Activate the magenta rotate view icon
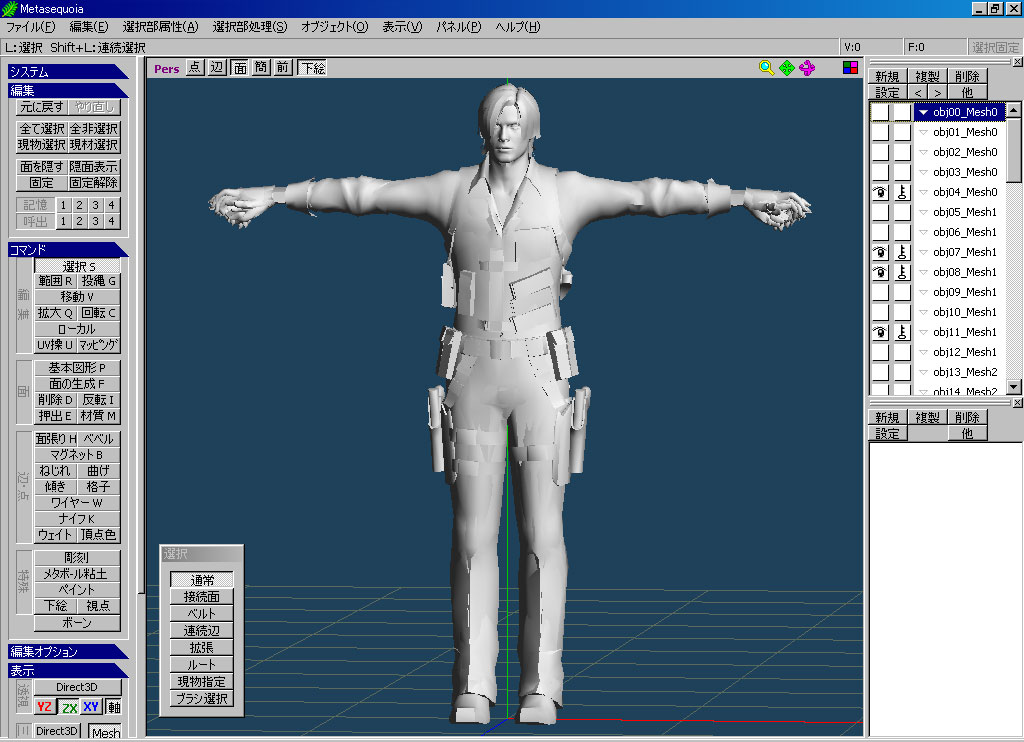The width and height of the screenshot is (1024, 742). point(807,68)
